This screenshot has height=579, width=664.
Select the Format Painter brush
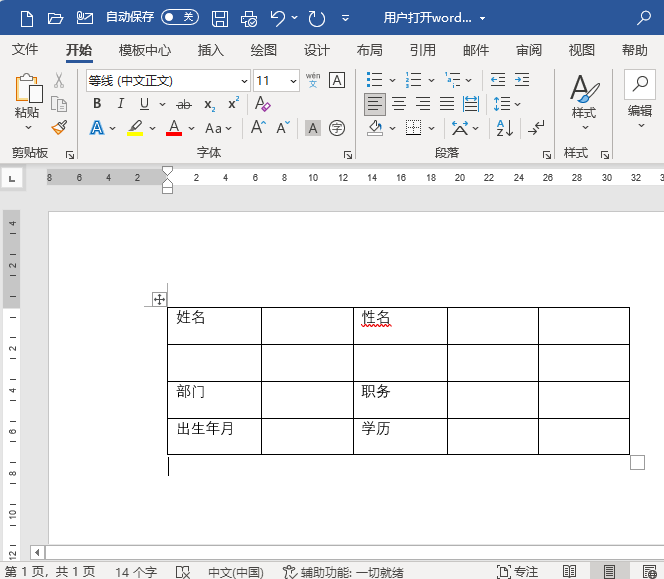(x=59, y=127)
